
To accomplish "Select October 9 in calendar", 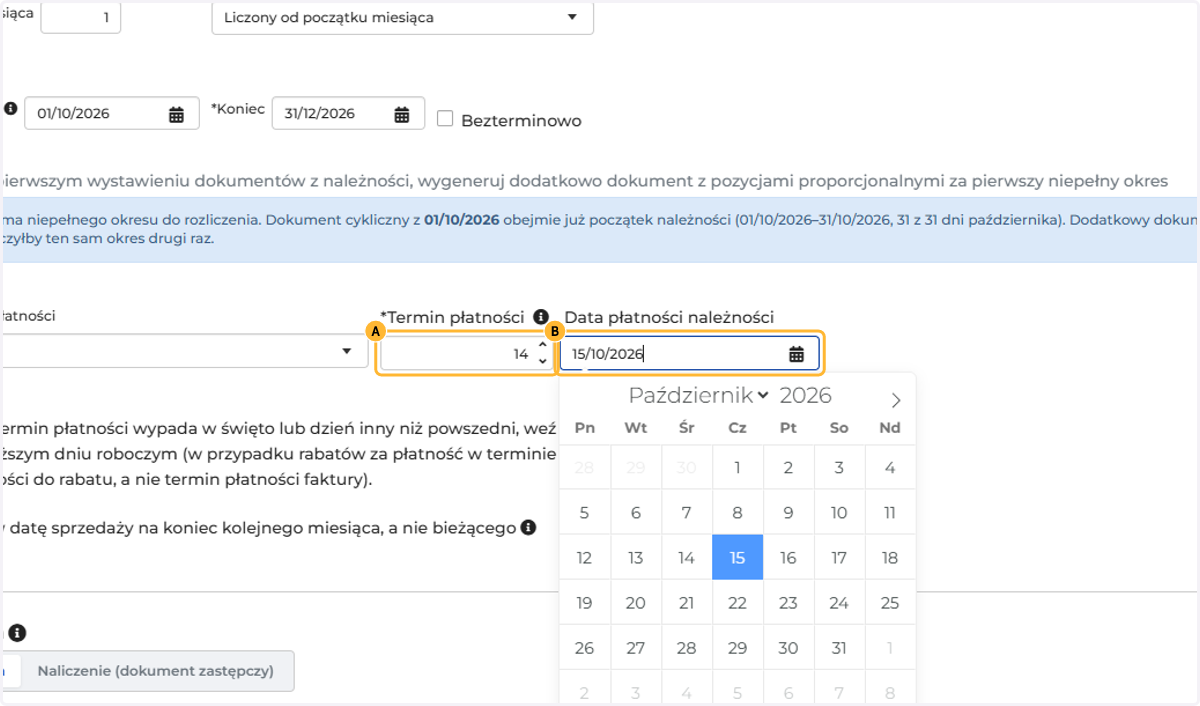I will point(788,512).
